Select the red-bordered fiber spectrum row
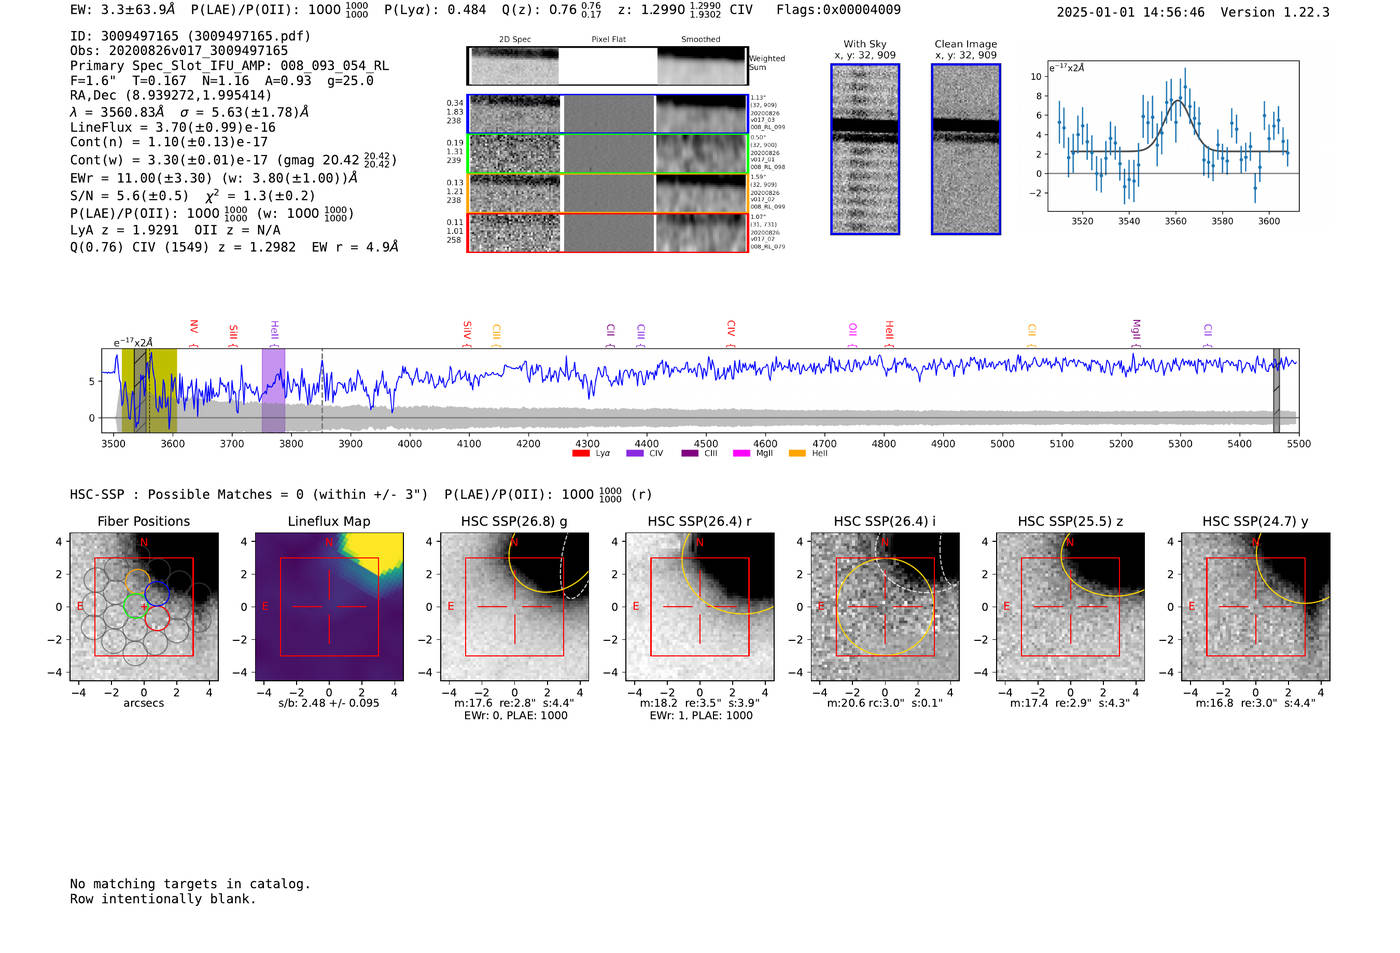 point(607,233)
